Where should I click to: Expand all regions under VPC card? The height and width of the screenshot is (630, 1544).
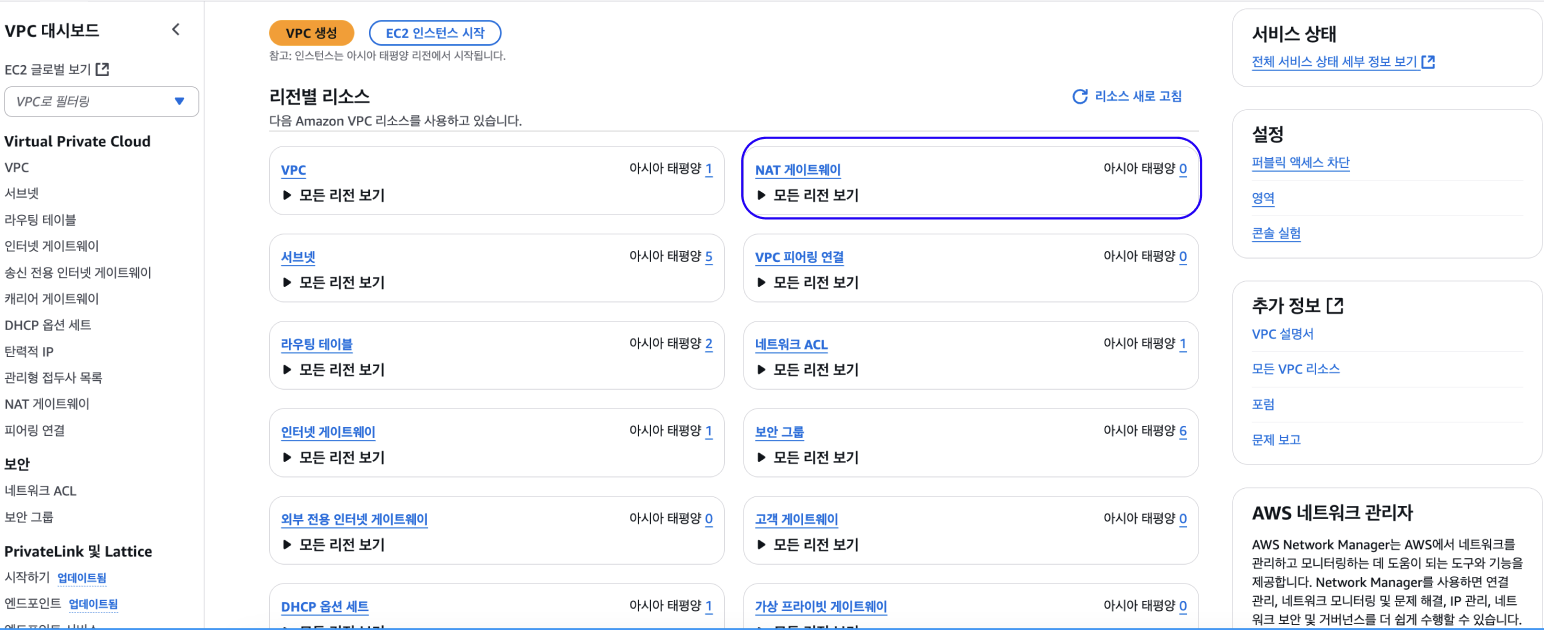[x=288, y=195]
